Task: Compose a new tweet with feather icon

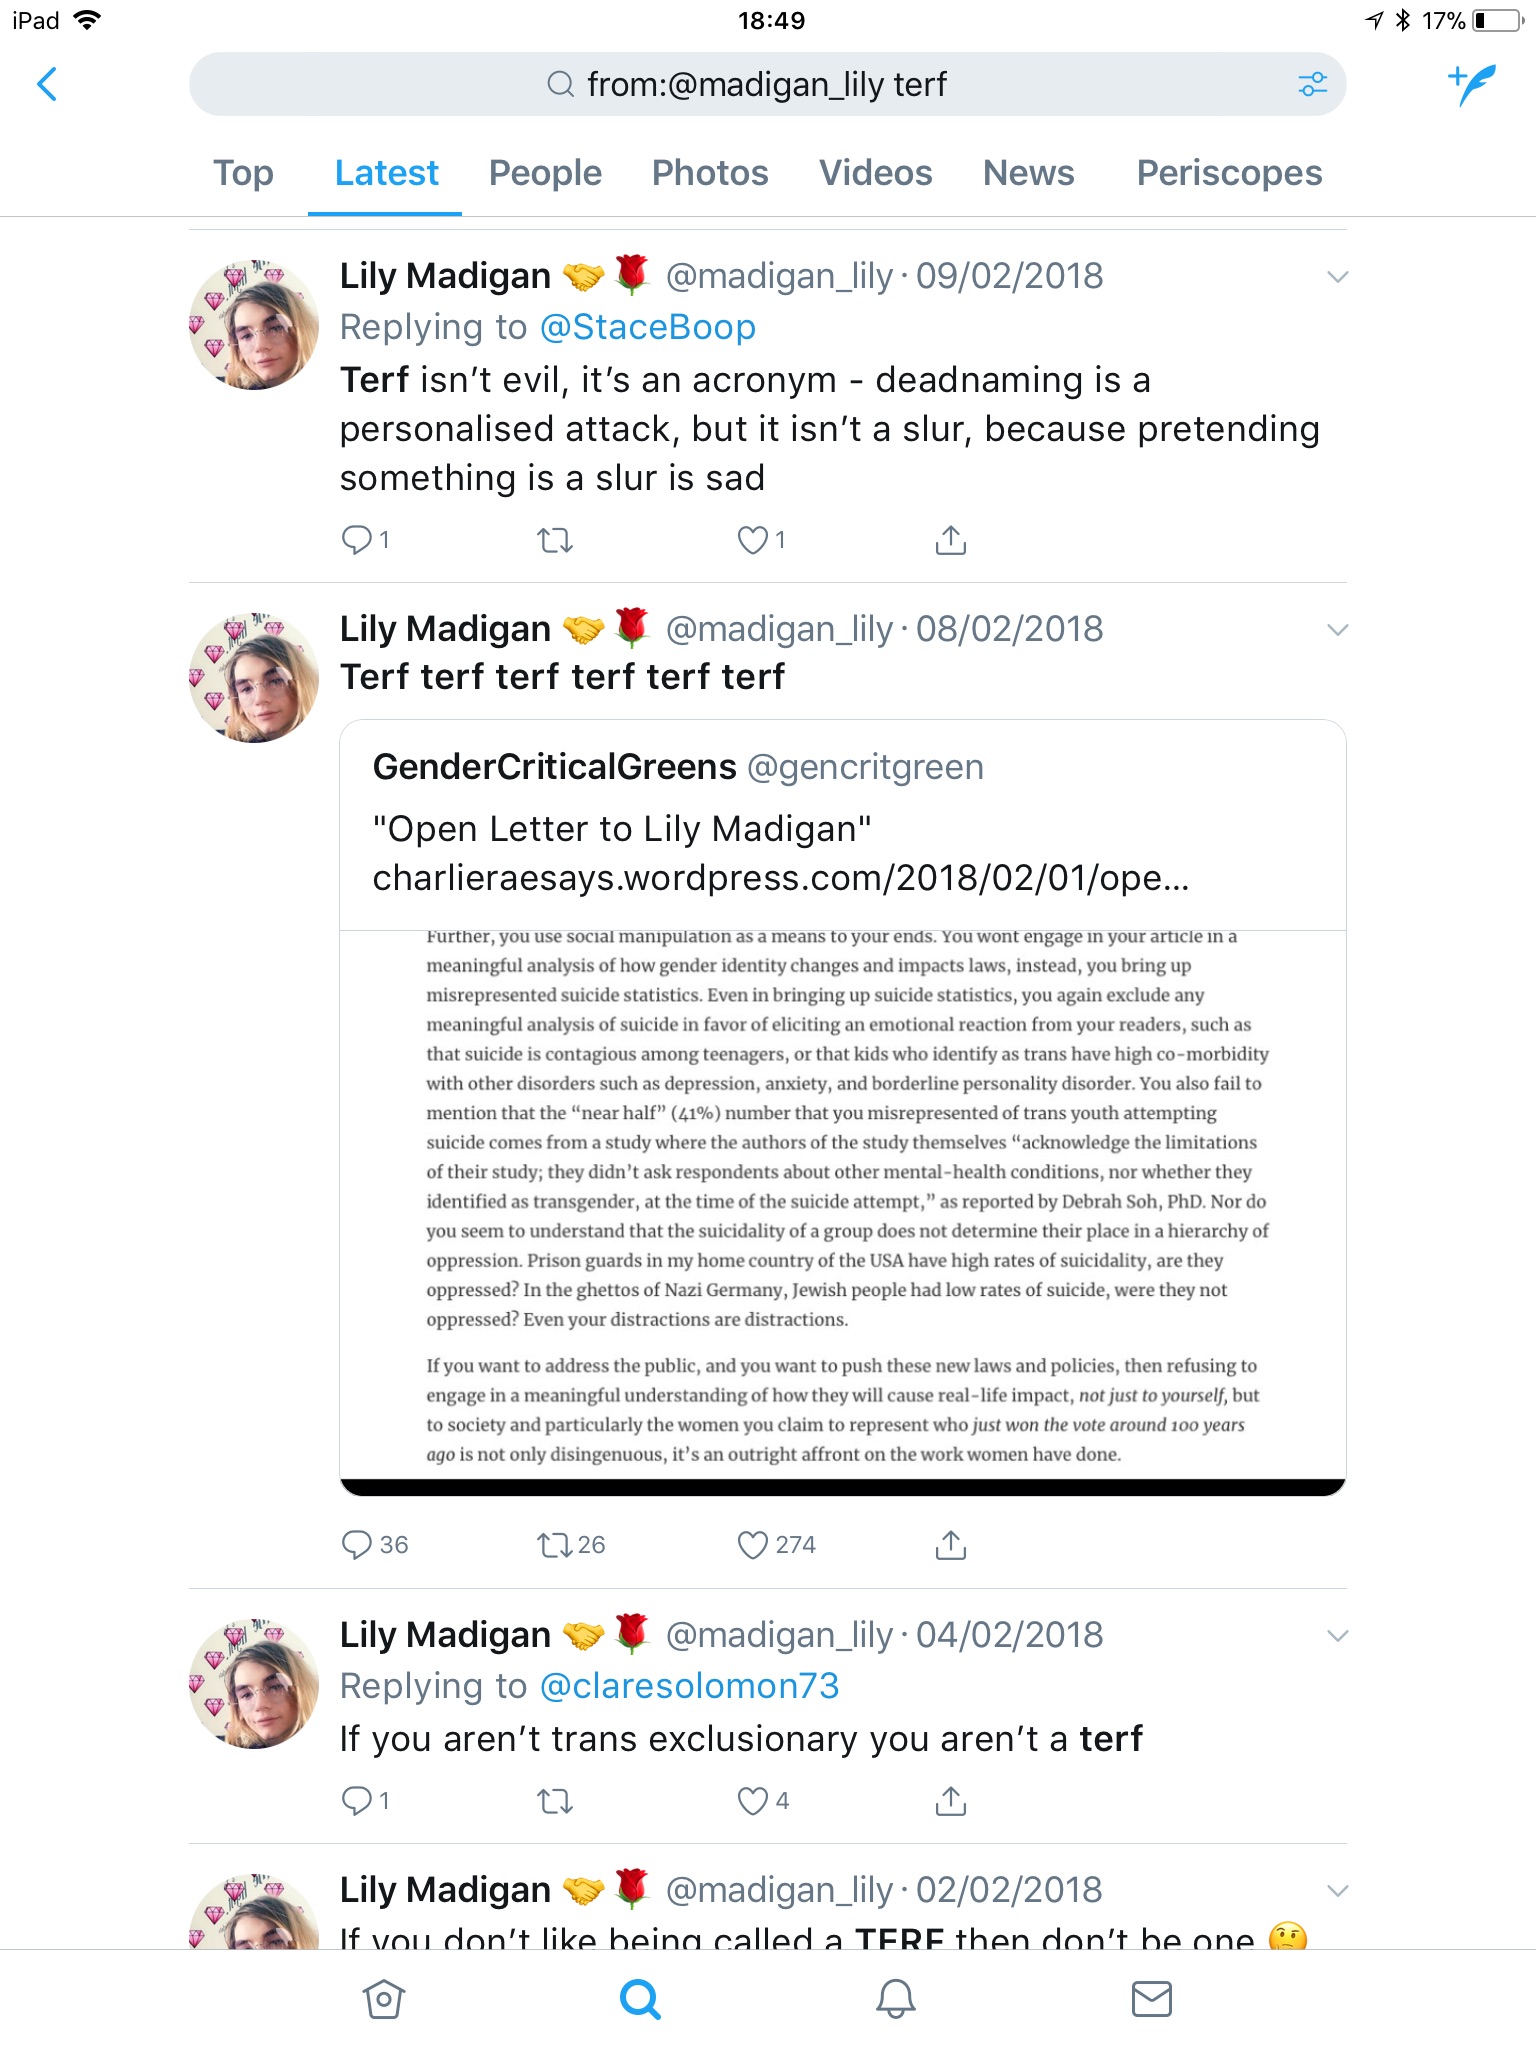Action: click(x=1472, y=84)
